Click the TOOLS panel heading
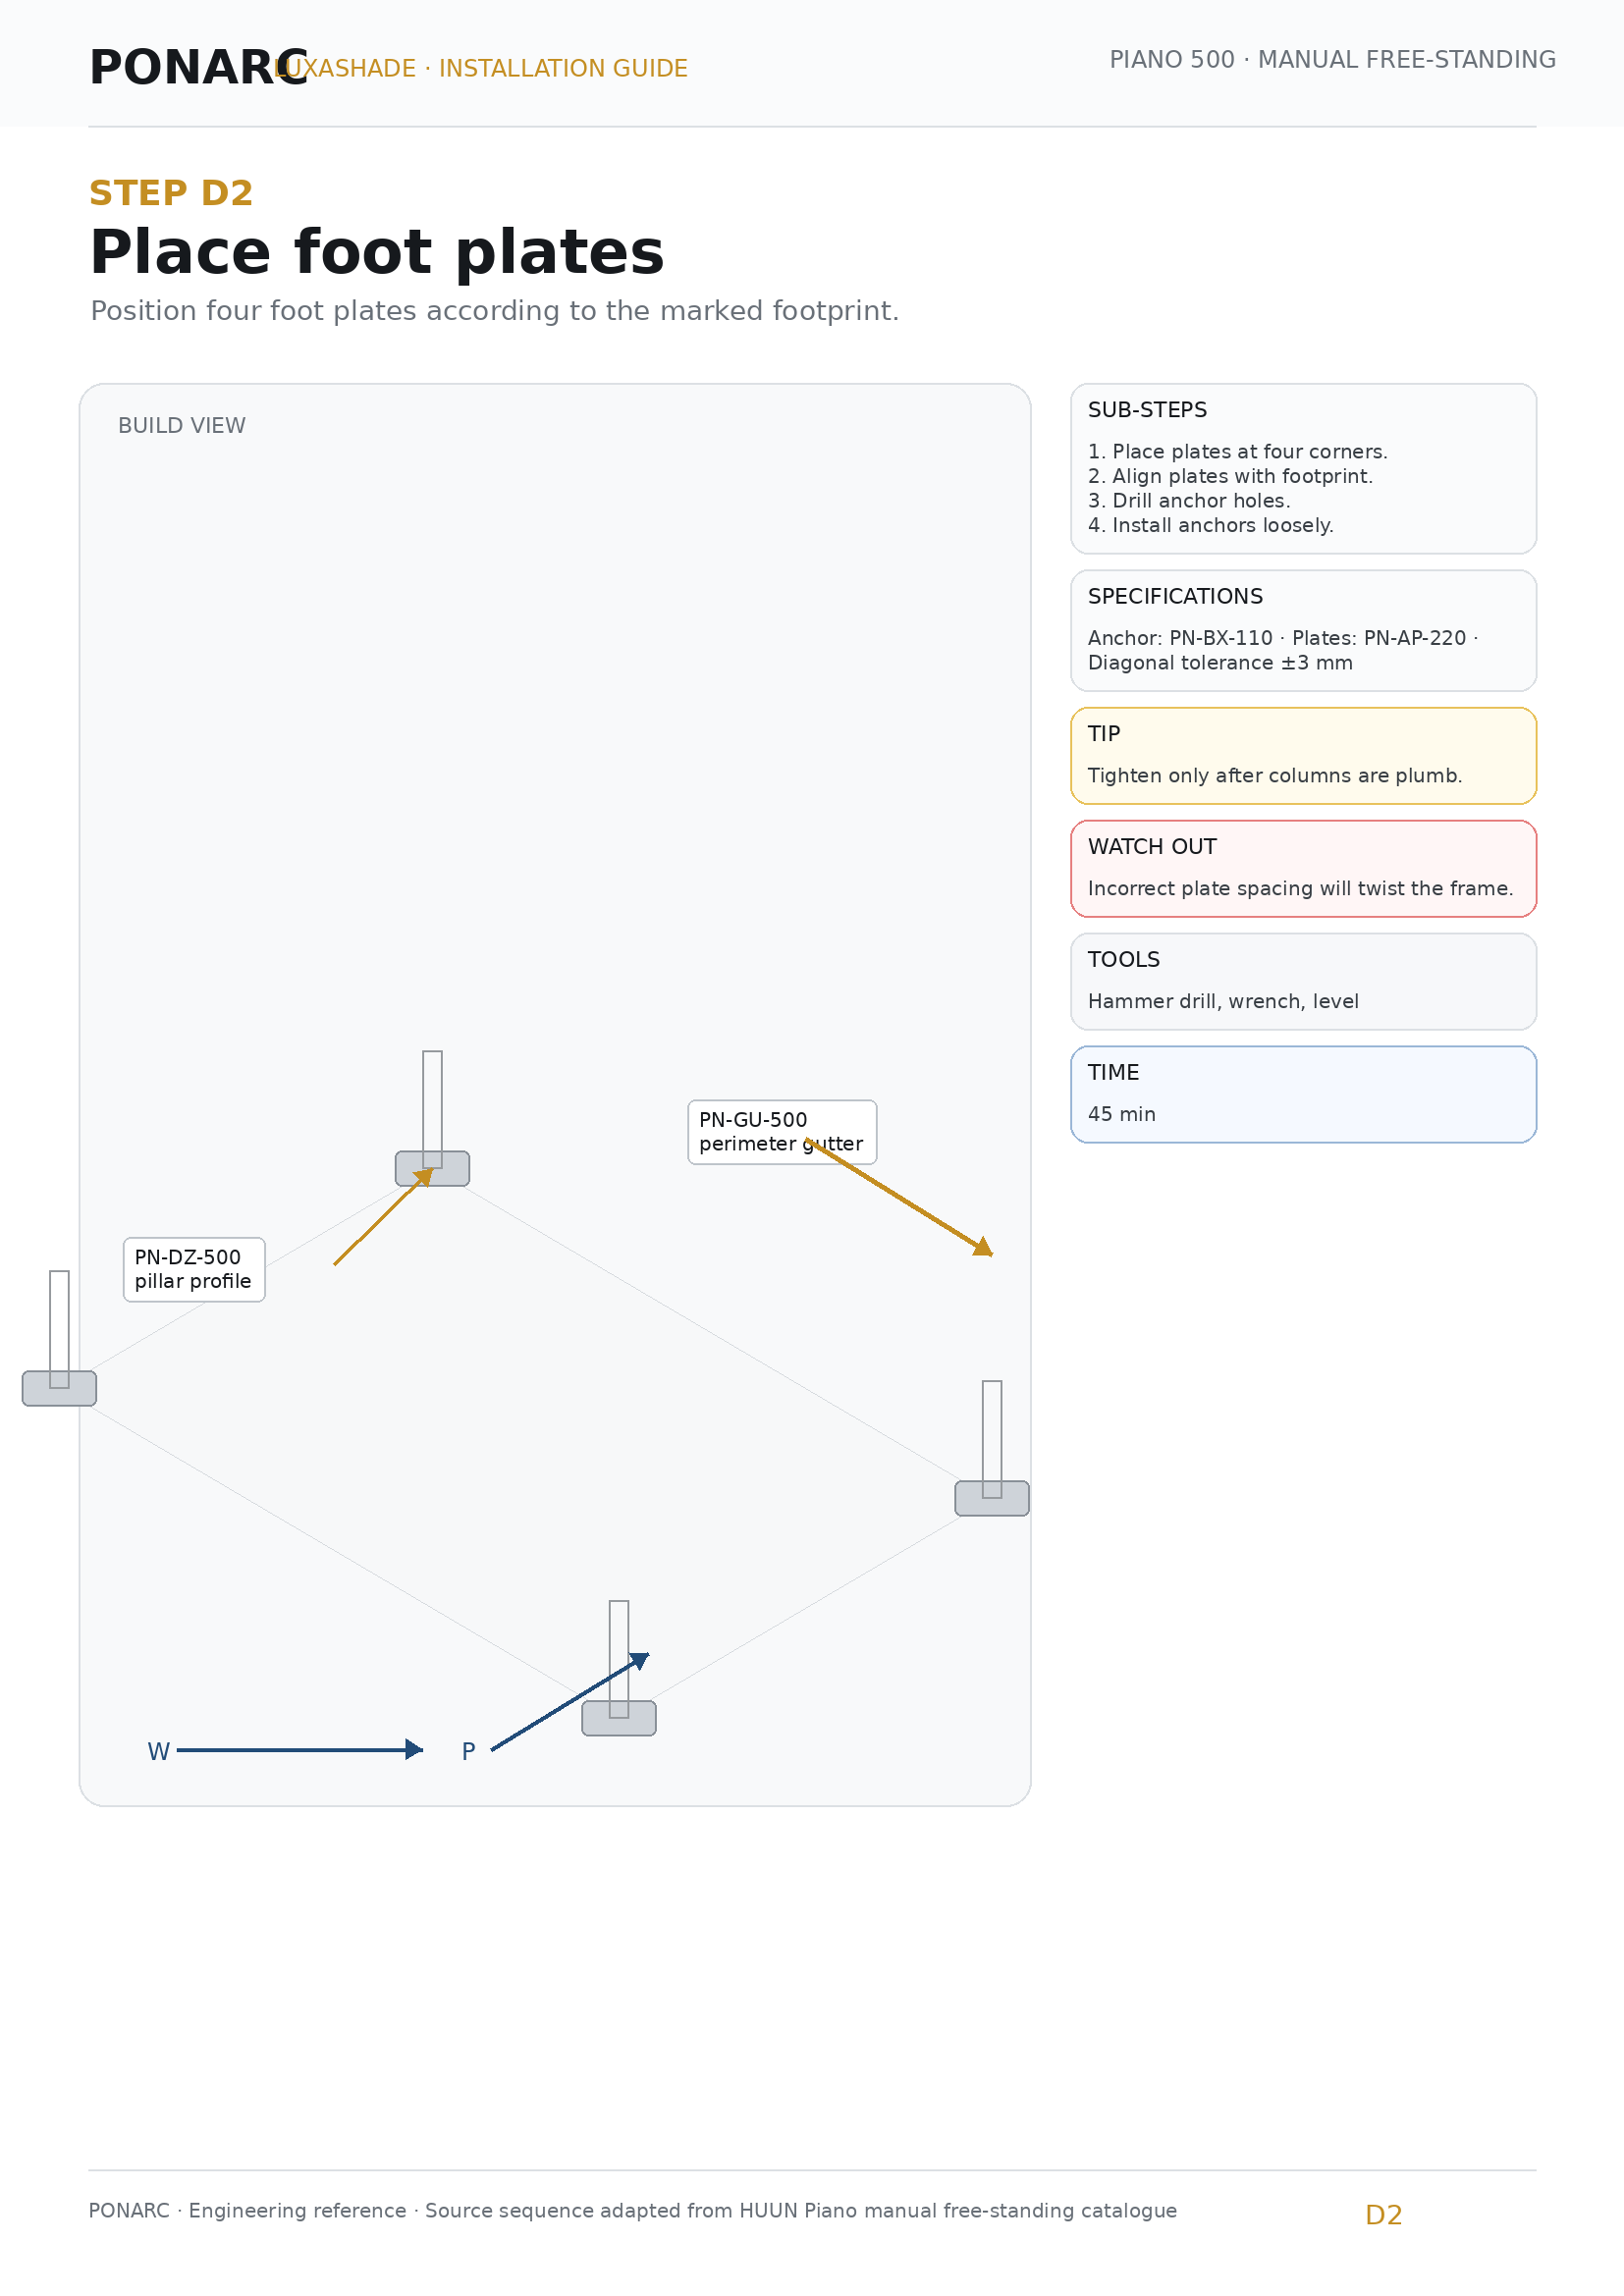Viewport: 1624px width, 2296px height. click(x=1124, y=959)
